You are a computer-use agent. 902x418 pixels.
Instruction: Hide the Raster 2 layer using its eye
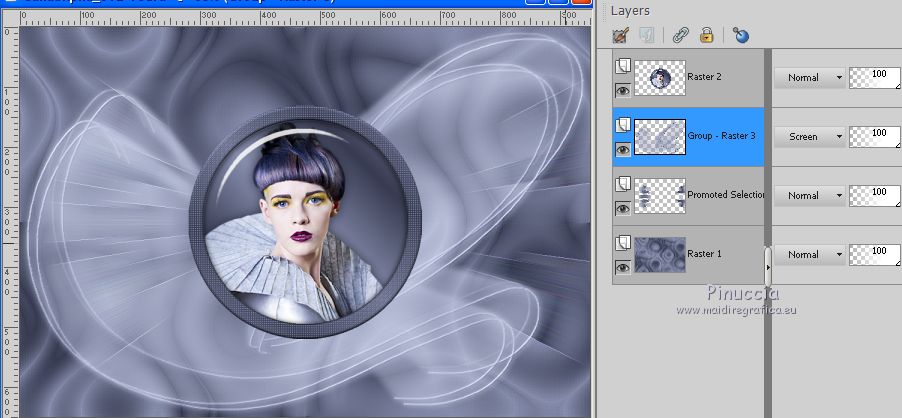click(x=622, y=90)
